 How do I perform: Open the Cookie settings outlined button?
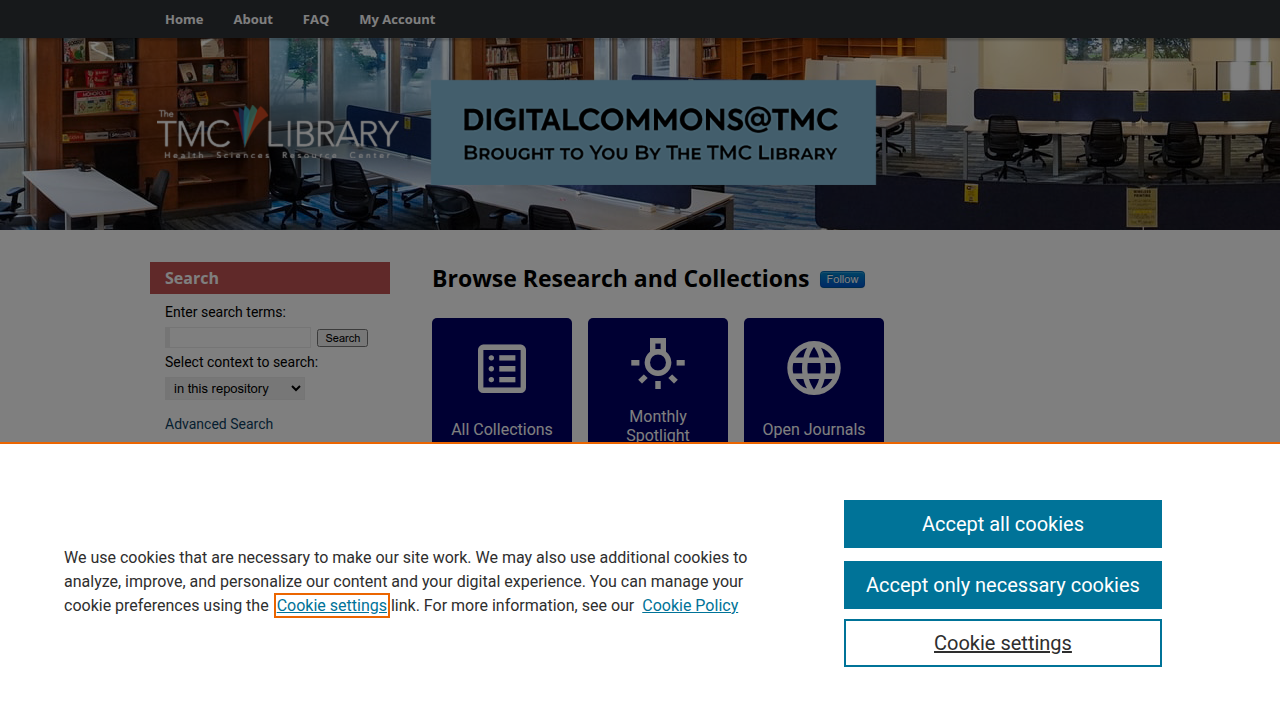pyautogui.click(x=1003, y=643)
